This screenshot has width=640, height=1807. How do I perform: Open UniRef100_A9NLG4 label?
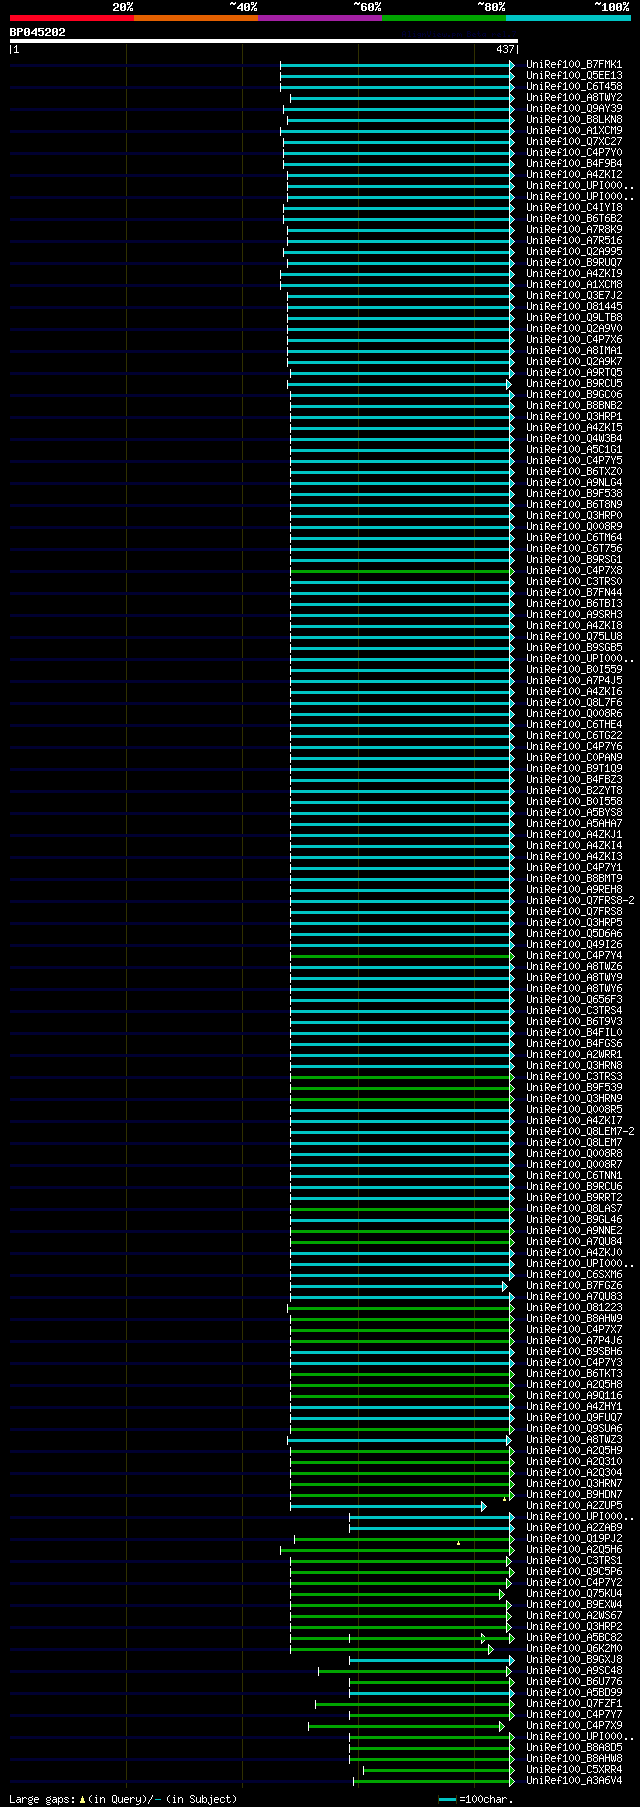click(574, 482)
